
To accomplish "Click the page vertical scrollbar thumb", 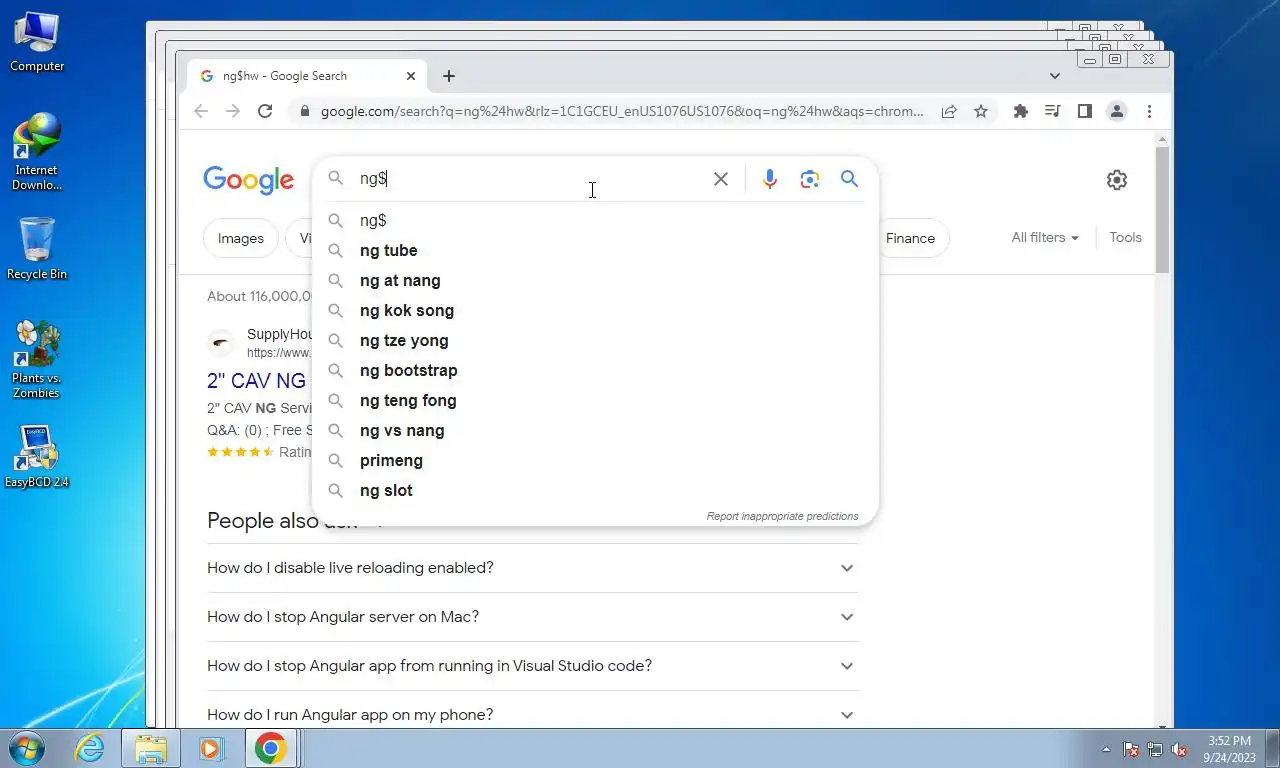I will click(x=1162, y=208).
